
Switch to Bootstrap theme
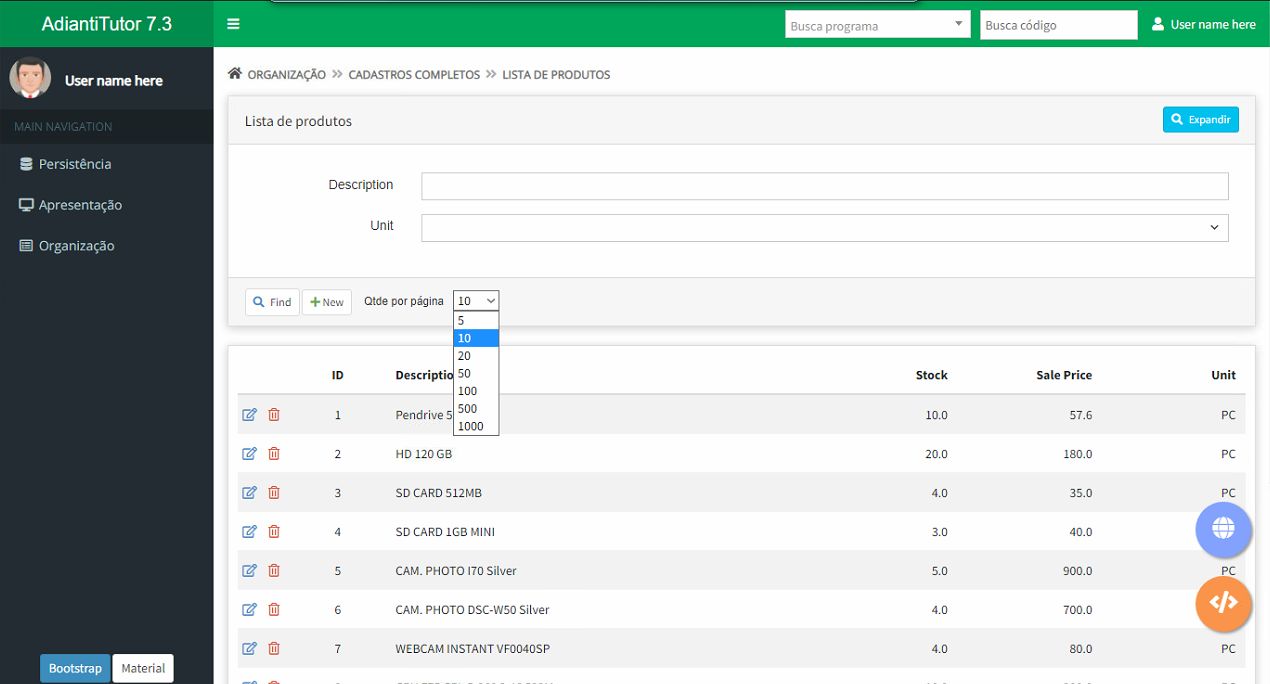75,668
